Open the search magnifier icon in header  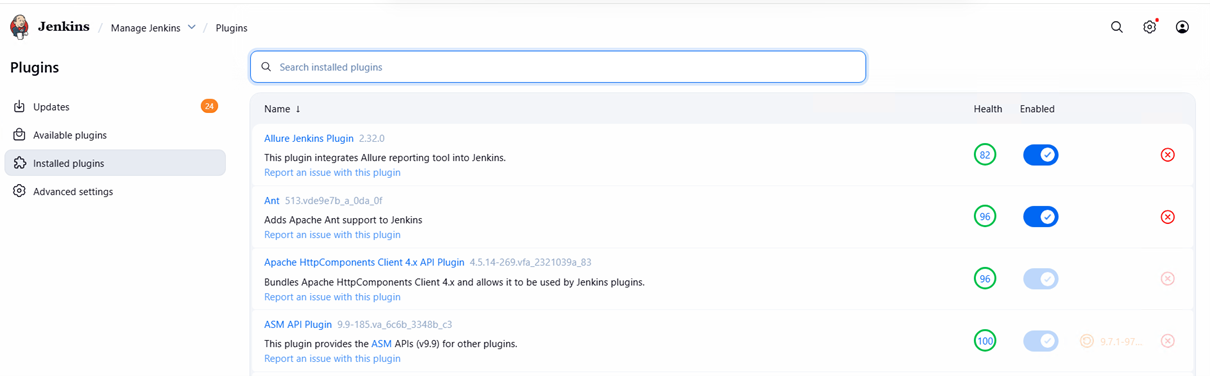(1117, 27)
